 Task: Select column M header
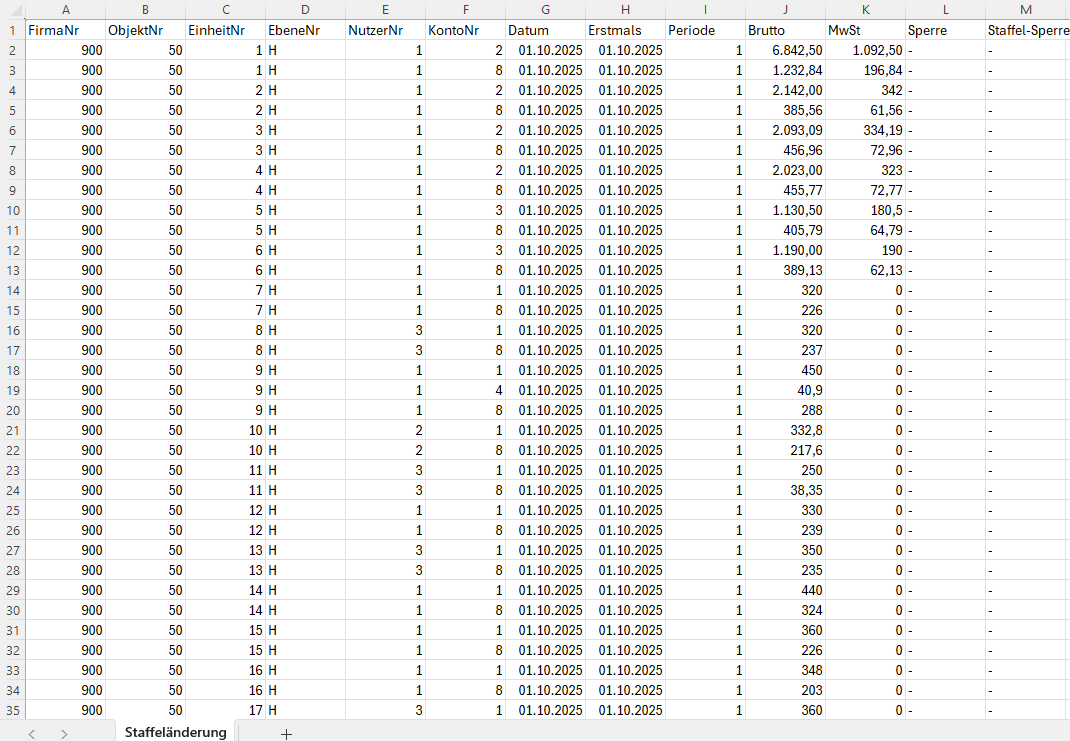pyautogui.click(x=1026, y=10)
